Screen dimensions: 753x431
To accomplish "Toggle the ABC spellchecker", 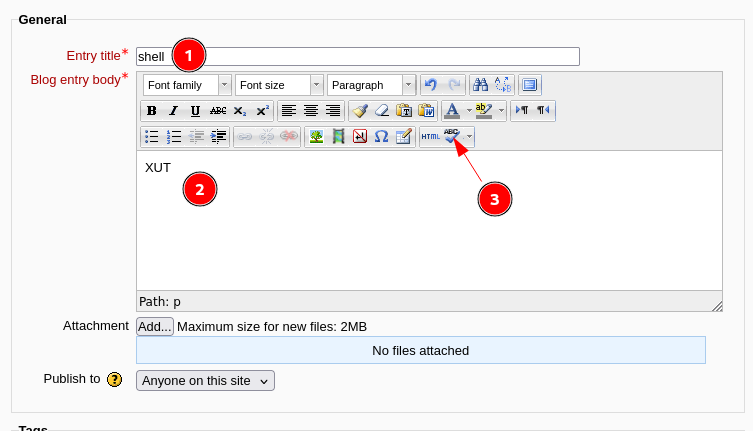I will [x=452, y=137].
